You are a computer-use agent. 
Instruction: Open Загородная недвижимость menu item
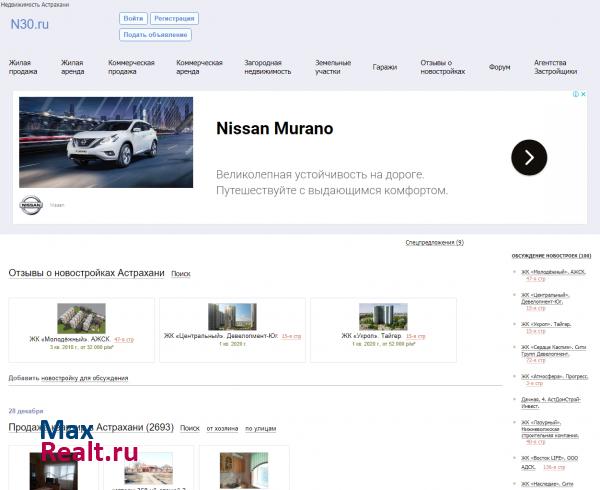coord(267,67)
